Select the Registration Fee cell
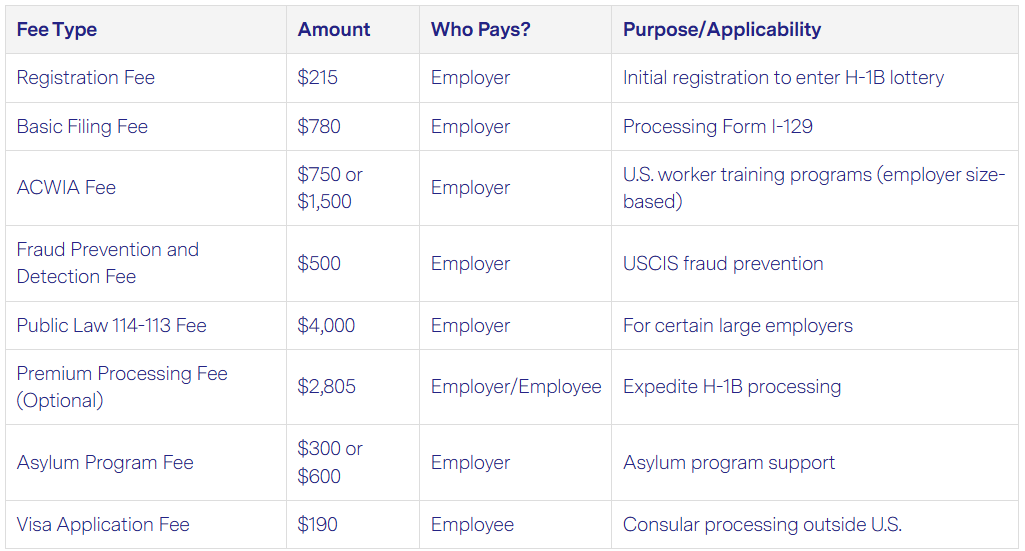 [86, 78]
